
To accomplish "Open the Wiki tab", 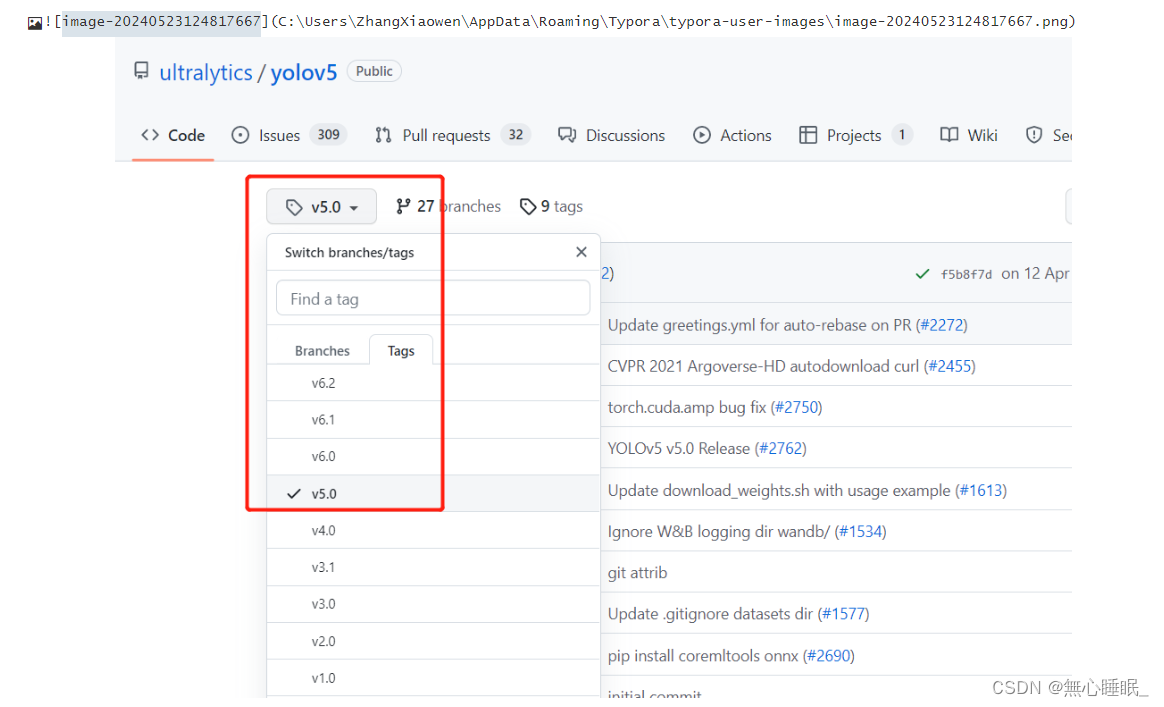I will point(968,135).
